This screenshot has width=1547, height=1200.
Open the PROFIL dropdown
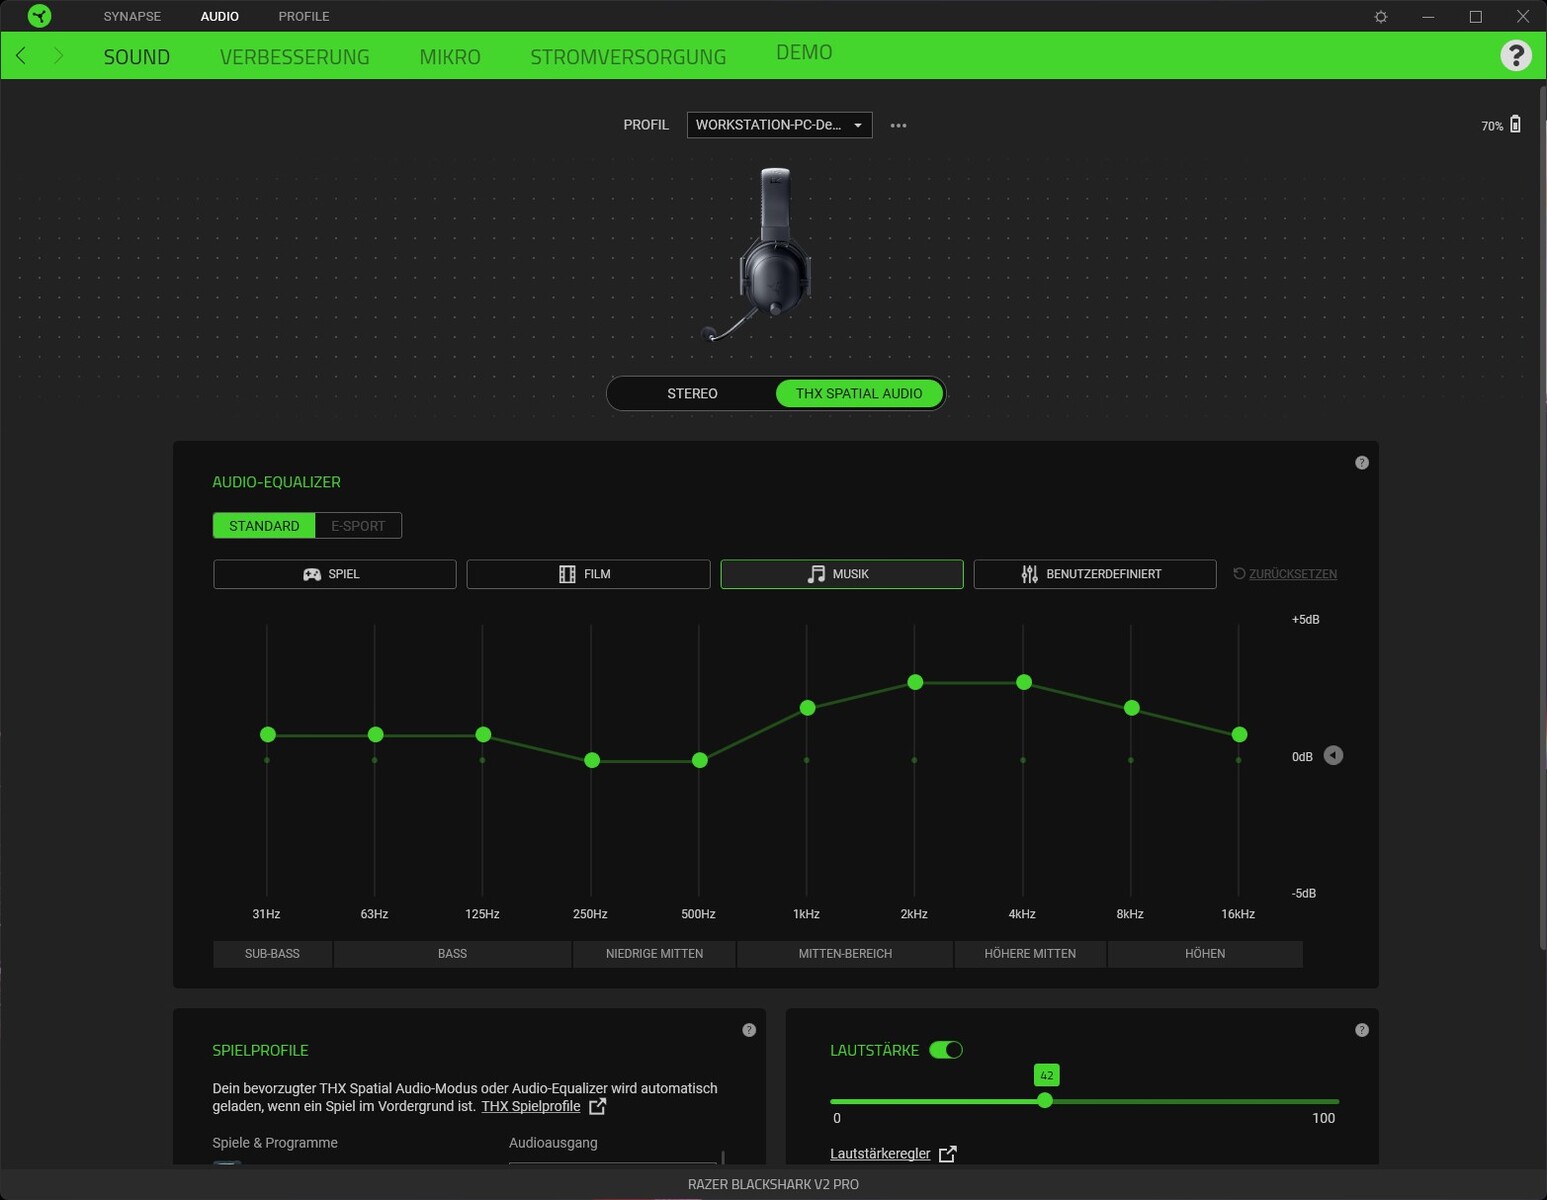[779, 124]
